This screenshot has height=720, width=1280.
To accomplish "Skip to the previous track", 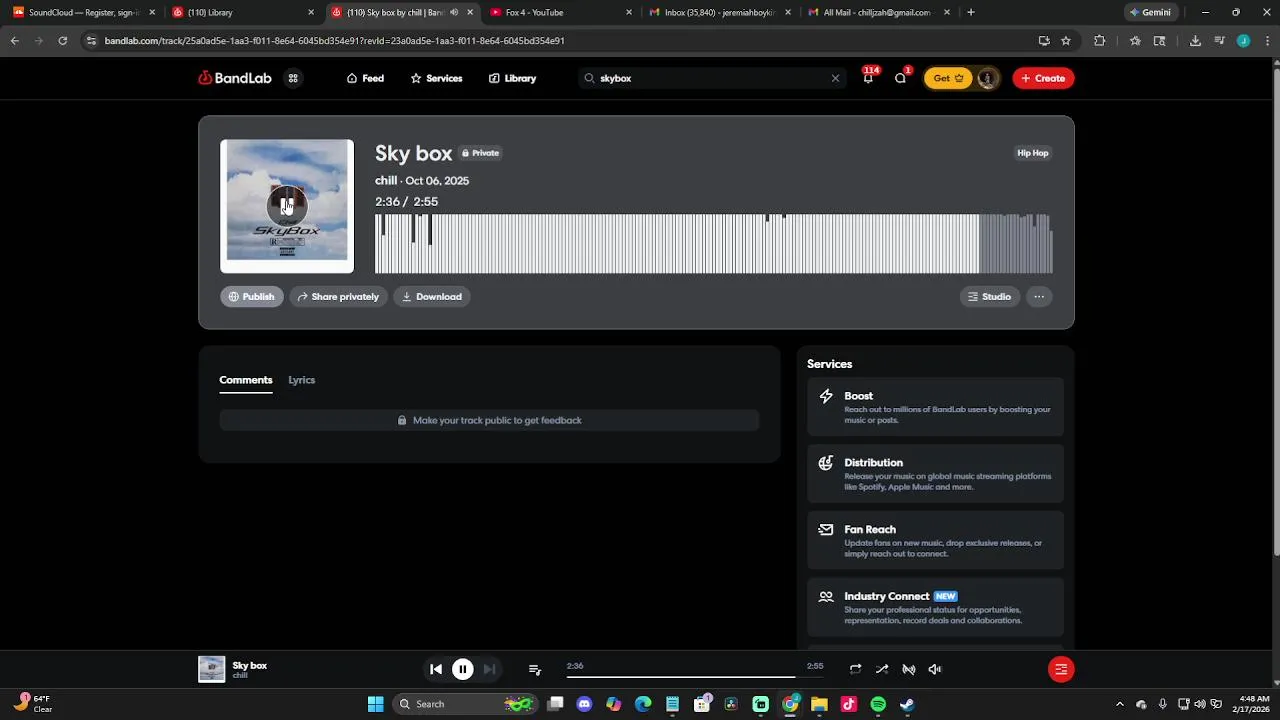I will click(436, 669).
